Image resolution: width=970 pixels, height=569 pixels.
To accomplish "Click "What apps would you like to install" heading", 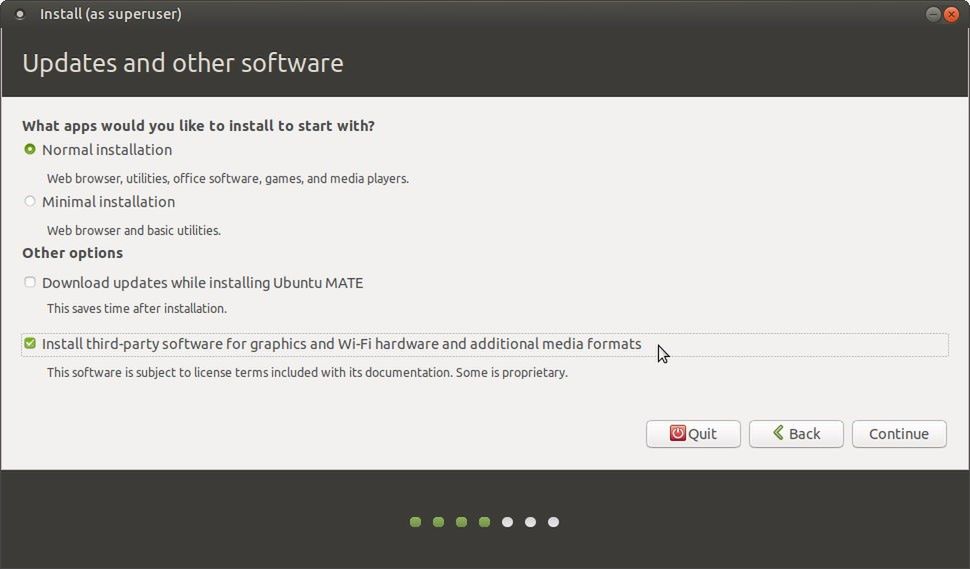I will coord(199,126).
